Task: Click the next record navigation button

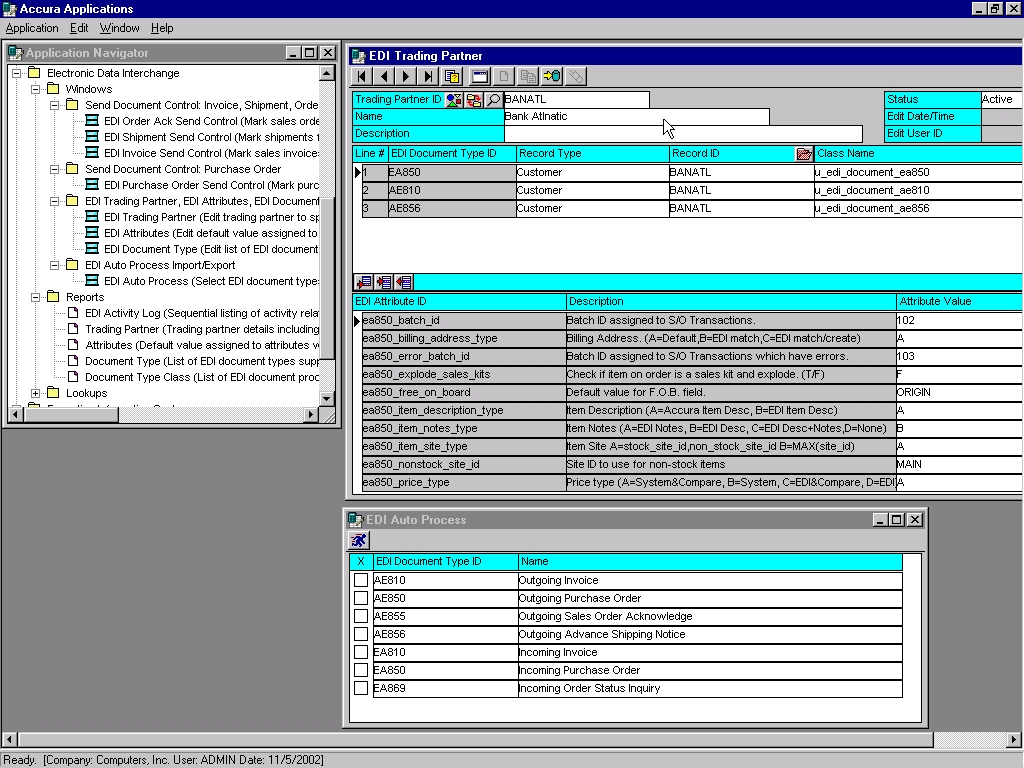Action: (x=407, y=76)
